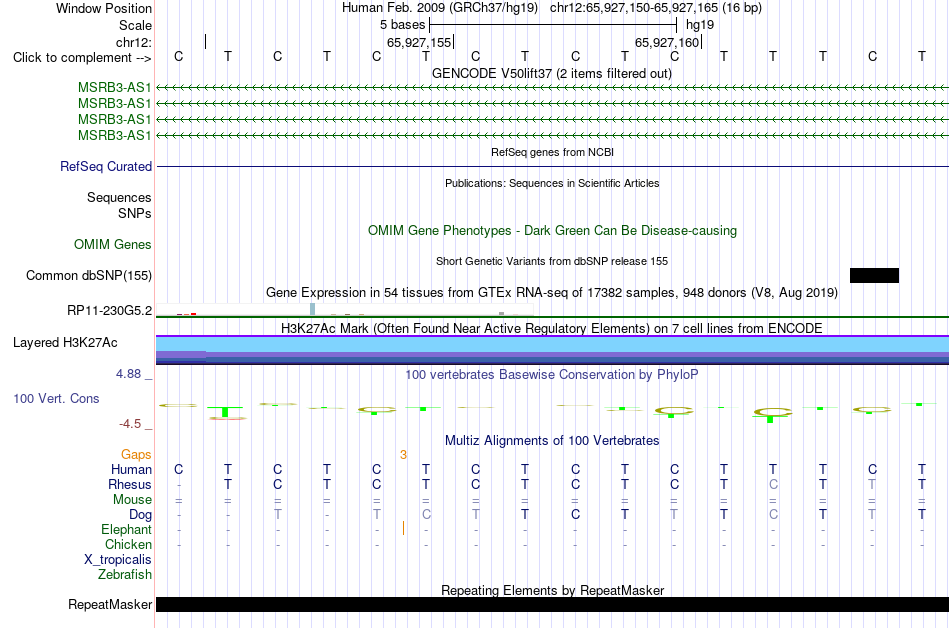The image size is (950, 628).
Task: Open 'Multiz Alignments of 100 Vertebrates' title
Action: coord(552,440)
